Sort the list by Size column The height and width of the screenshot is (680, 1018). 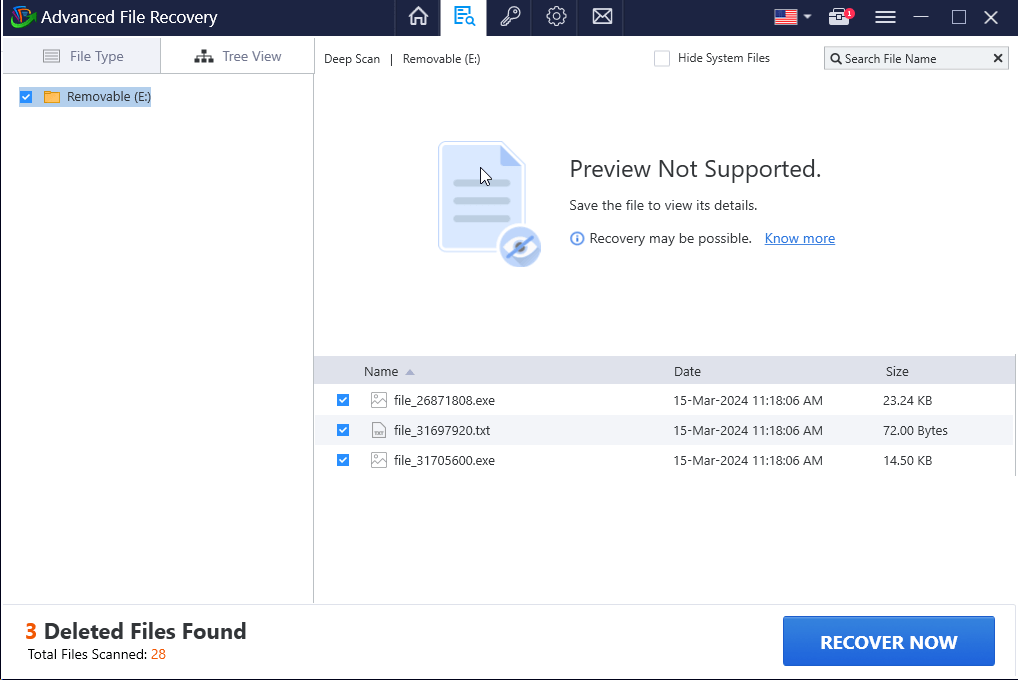pyautogui.click(x=897, y=371)
